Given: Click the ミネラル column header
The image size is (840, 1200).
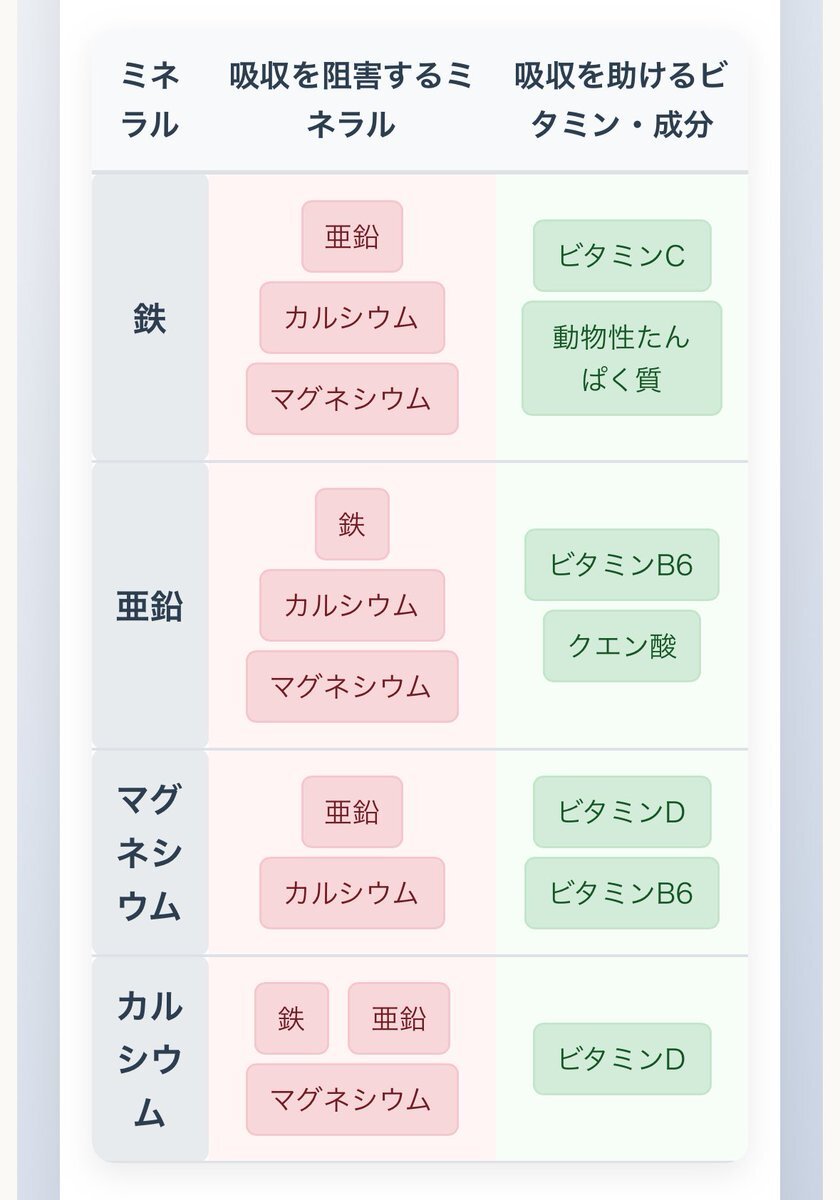Looking at the screenshot, I should pos(150,100).
